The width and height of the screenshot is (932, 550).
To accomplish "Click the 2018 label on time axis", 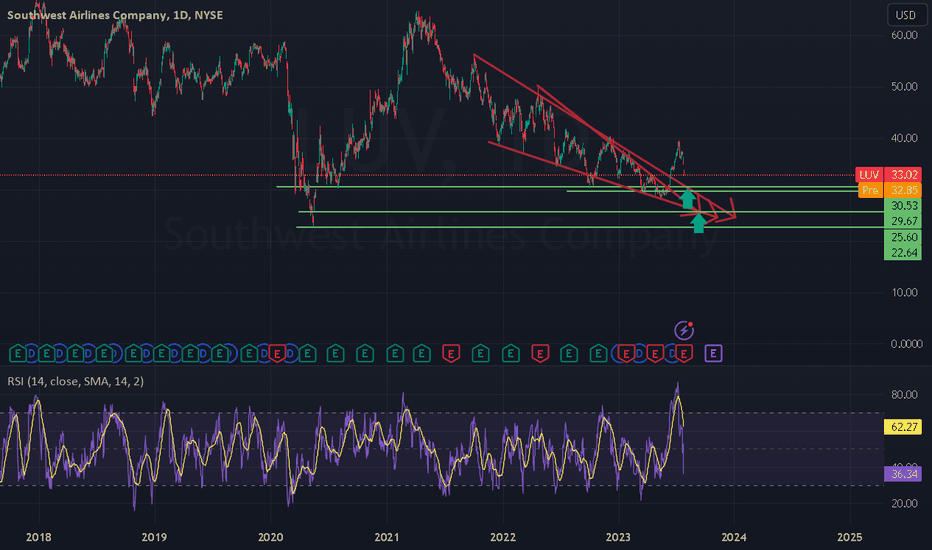I will coord(39,538).
